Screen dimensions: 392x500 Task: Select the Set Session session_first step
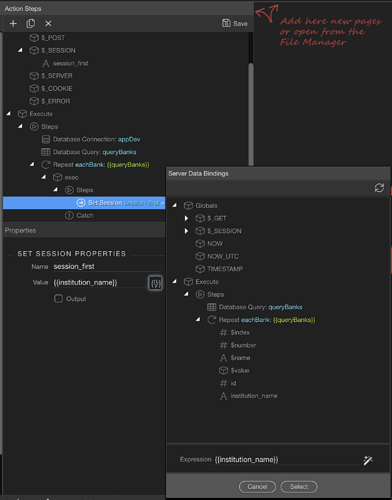point(84,203)
